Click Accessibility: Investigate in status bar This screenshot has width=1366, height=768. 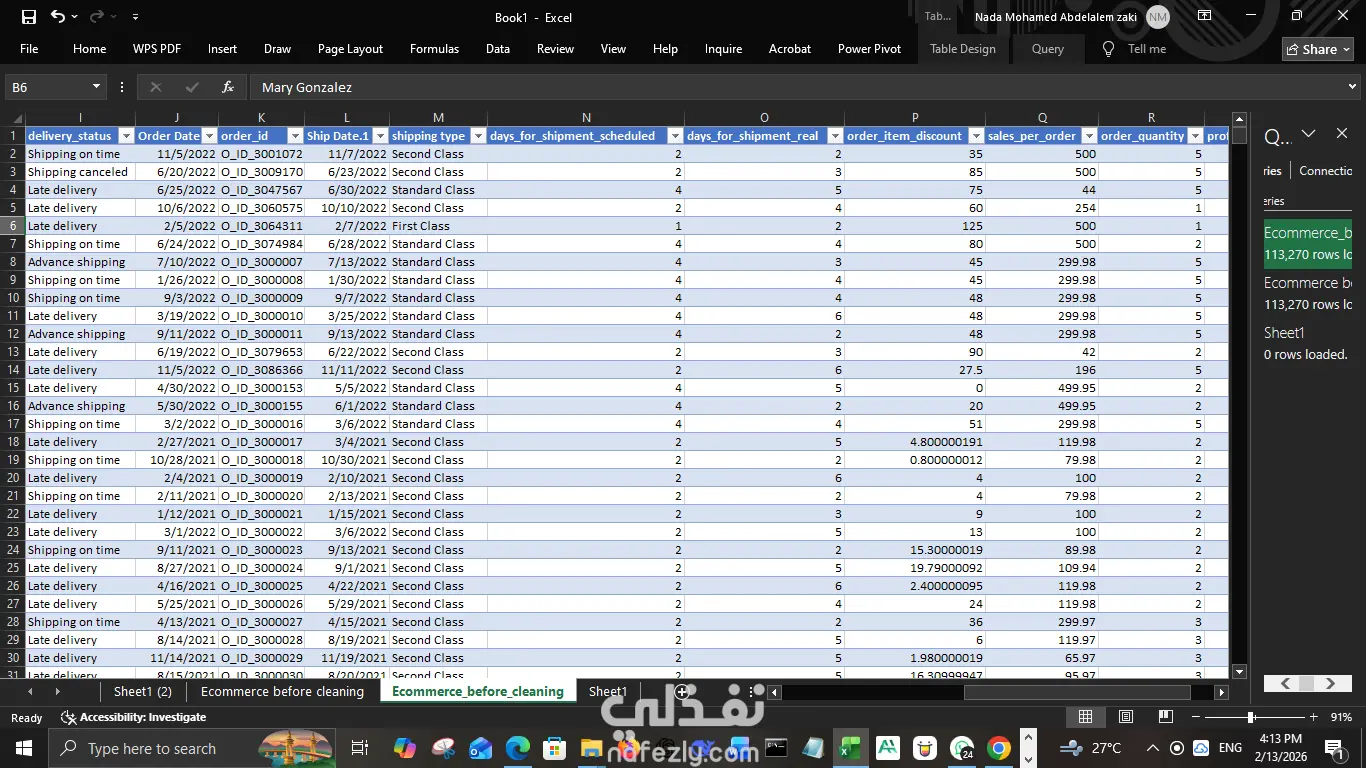(x=133, y=717)
